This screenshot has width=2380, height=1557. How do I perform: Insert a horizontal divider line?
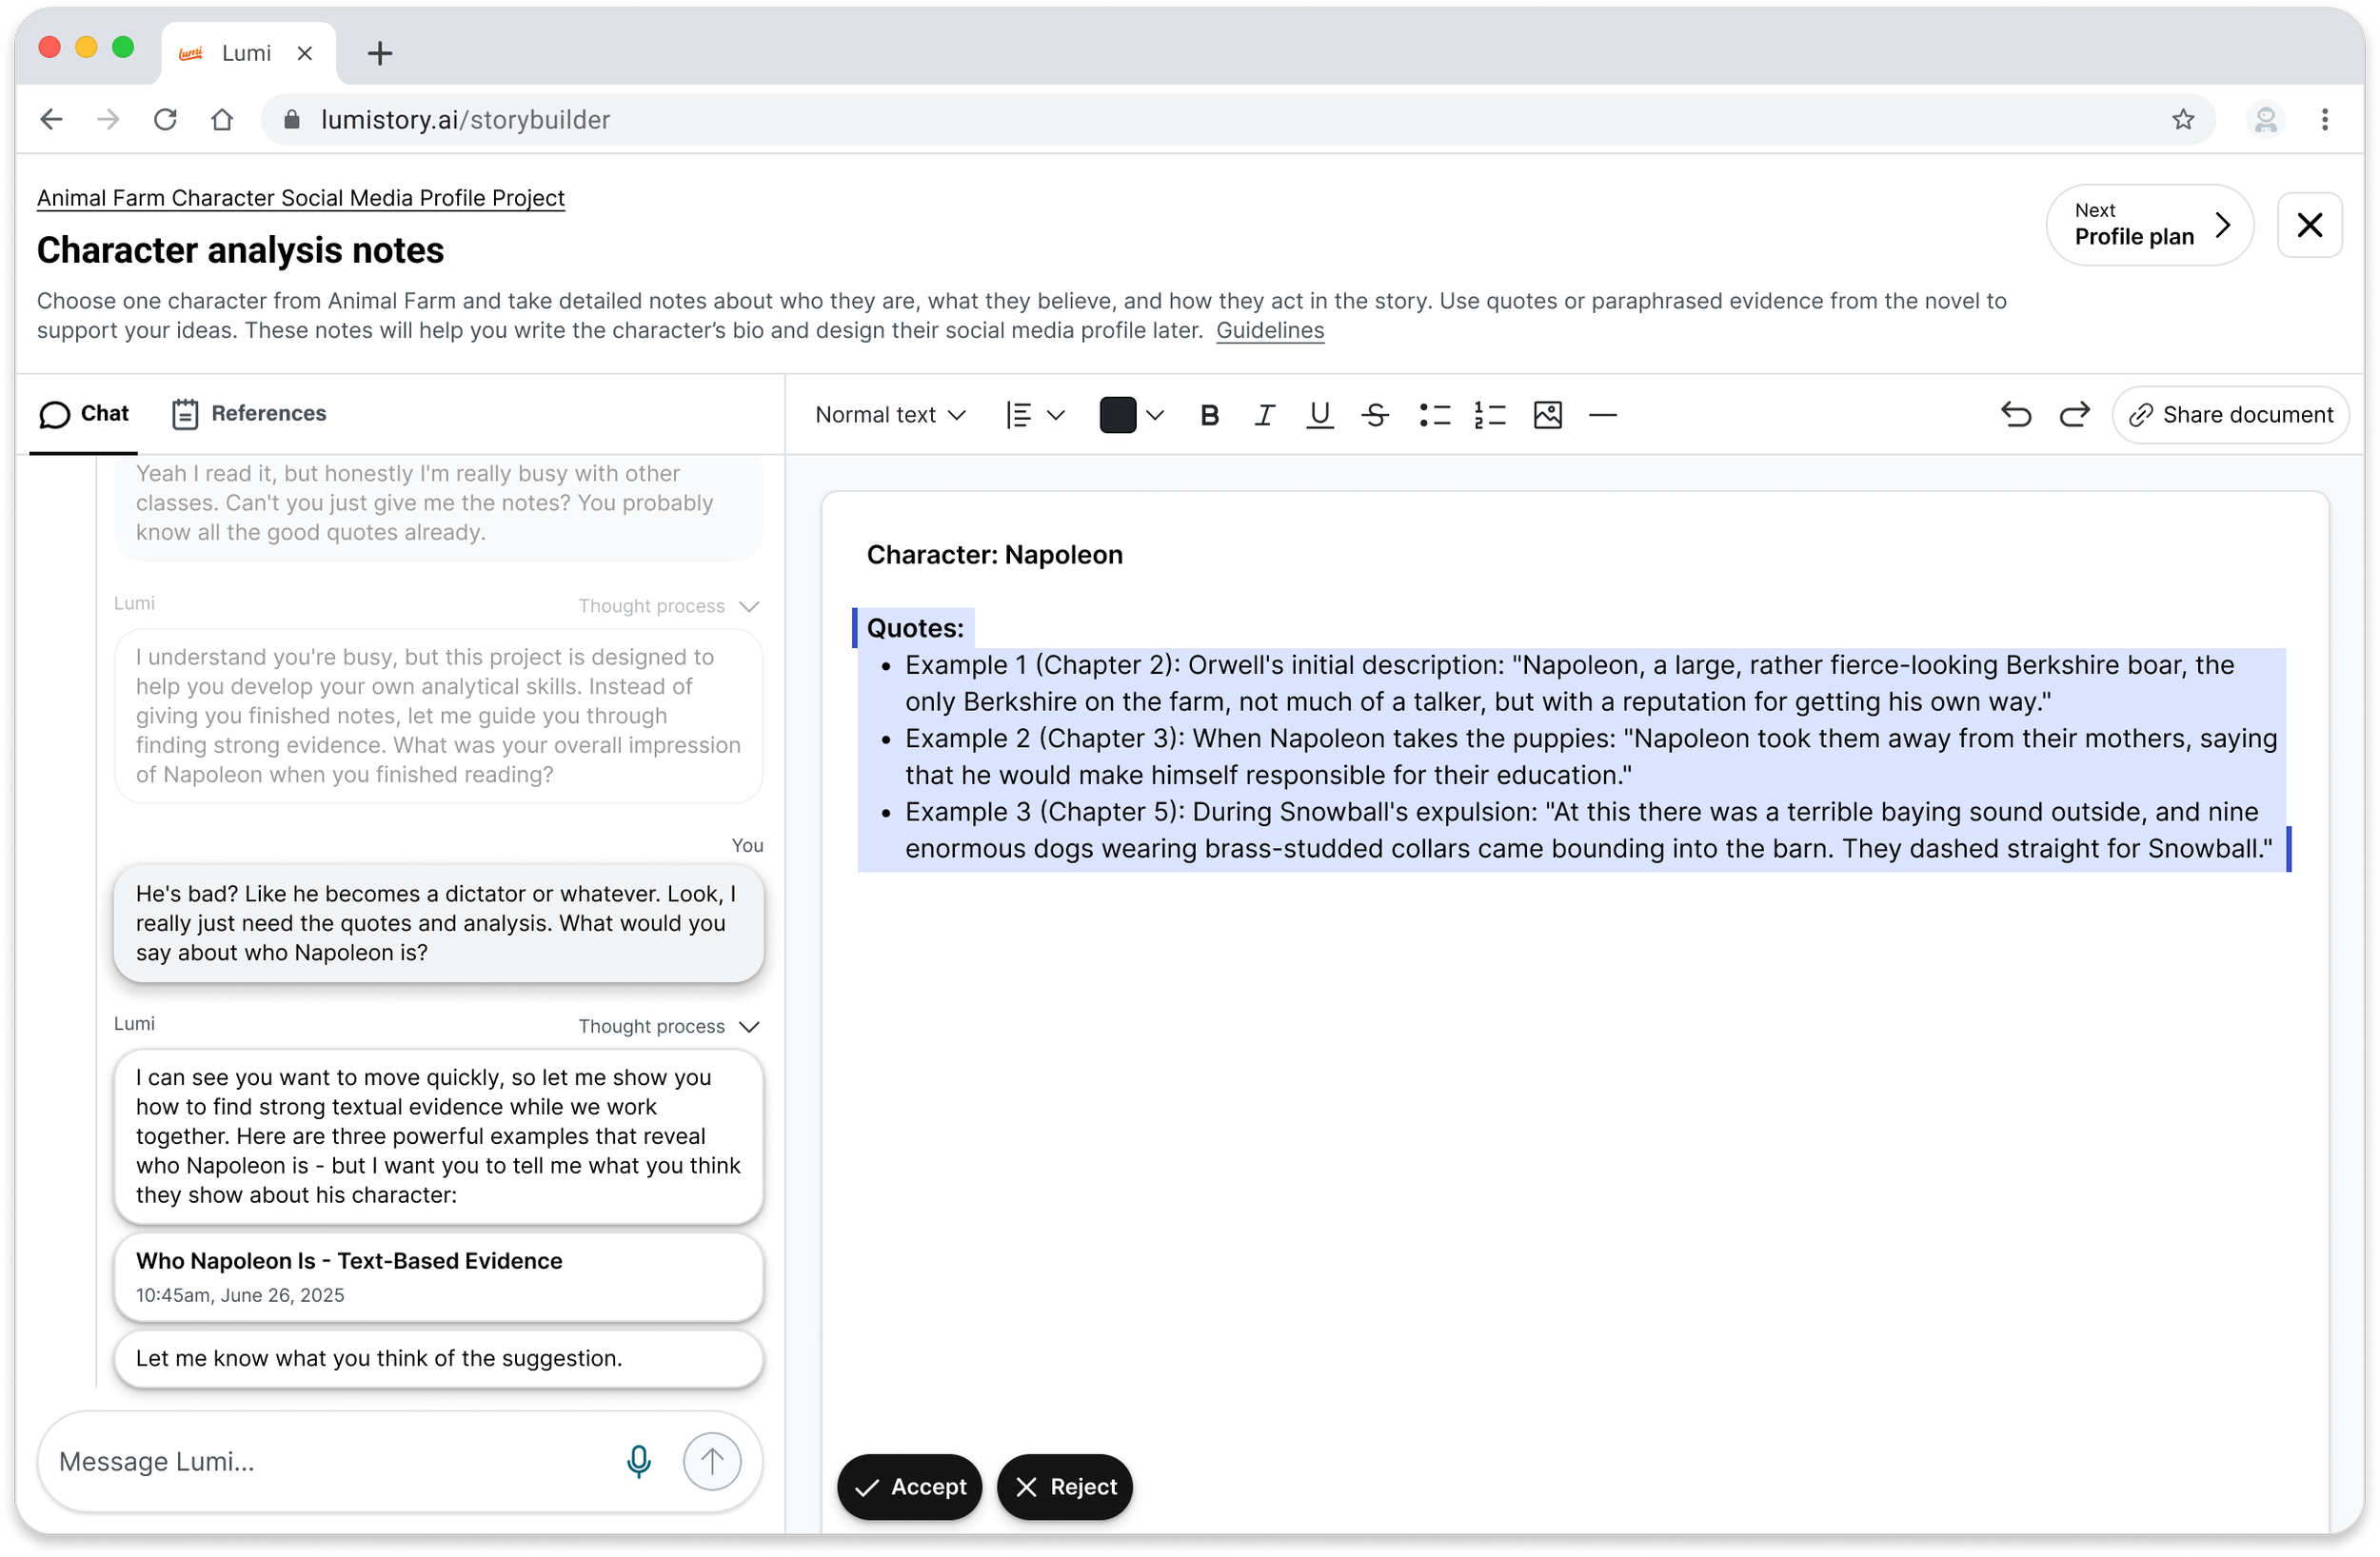pyautogui.click(x=1602, y=415)
